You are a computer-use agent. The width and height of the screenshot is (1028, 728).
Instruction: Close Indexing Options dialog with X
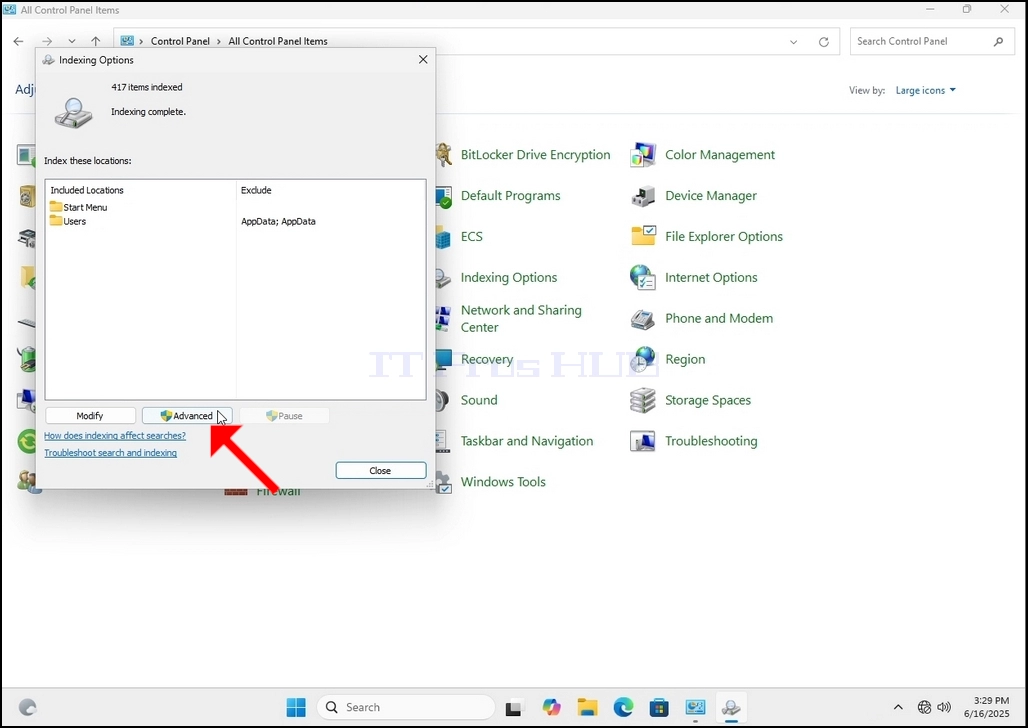423,60
